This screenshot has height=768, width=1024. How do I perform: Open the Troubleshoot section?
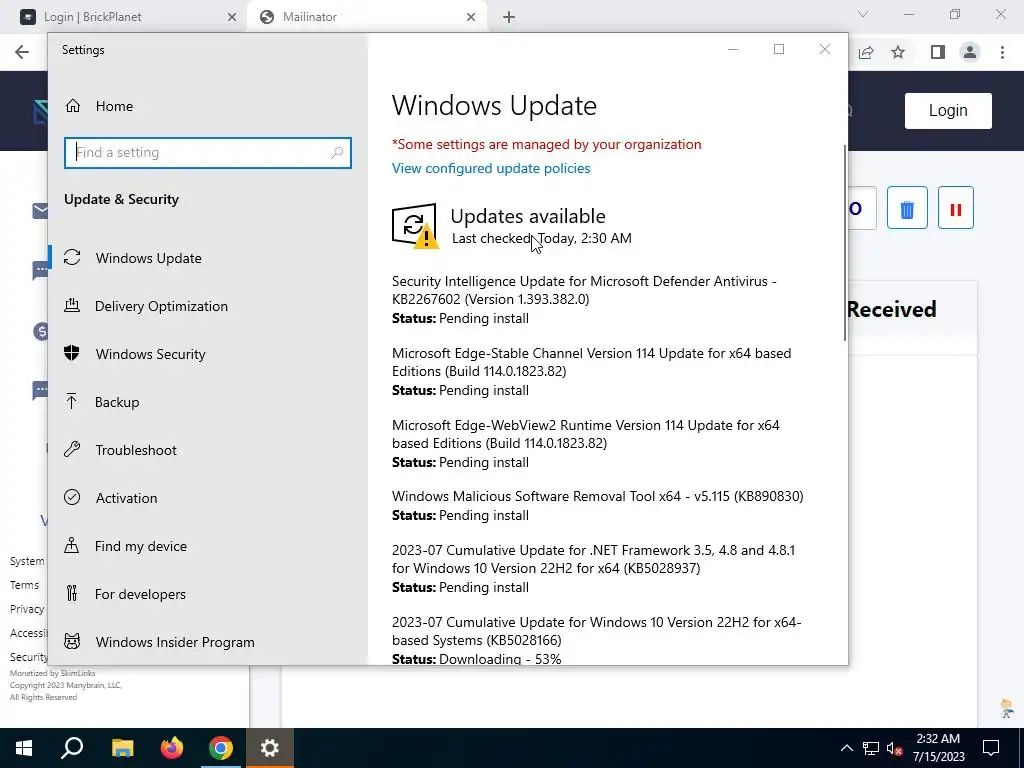point(136,450)
